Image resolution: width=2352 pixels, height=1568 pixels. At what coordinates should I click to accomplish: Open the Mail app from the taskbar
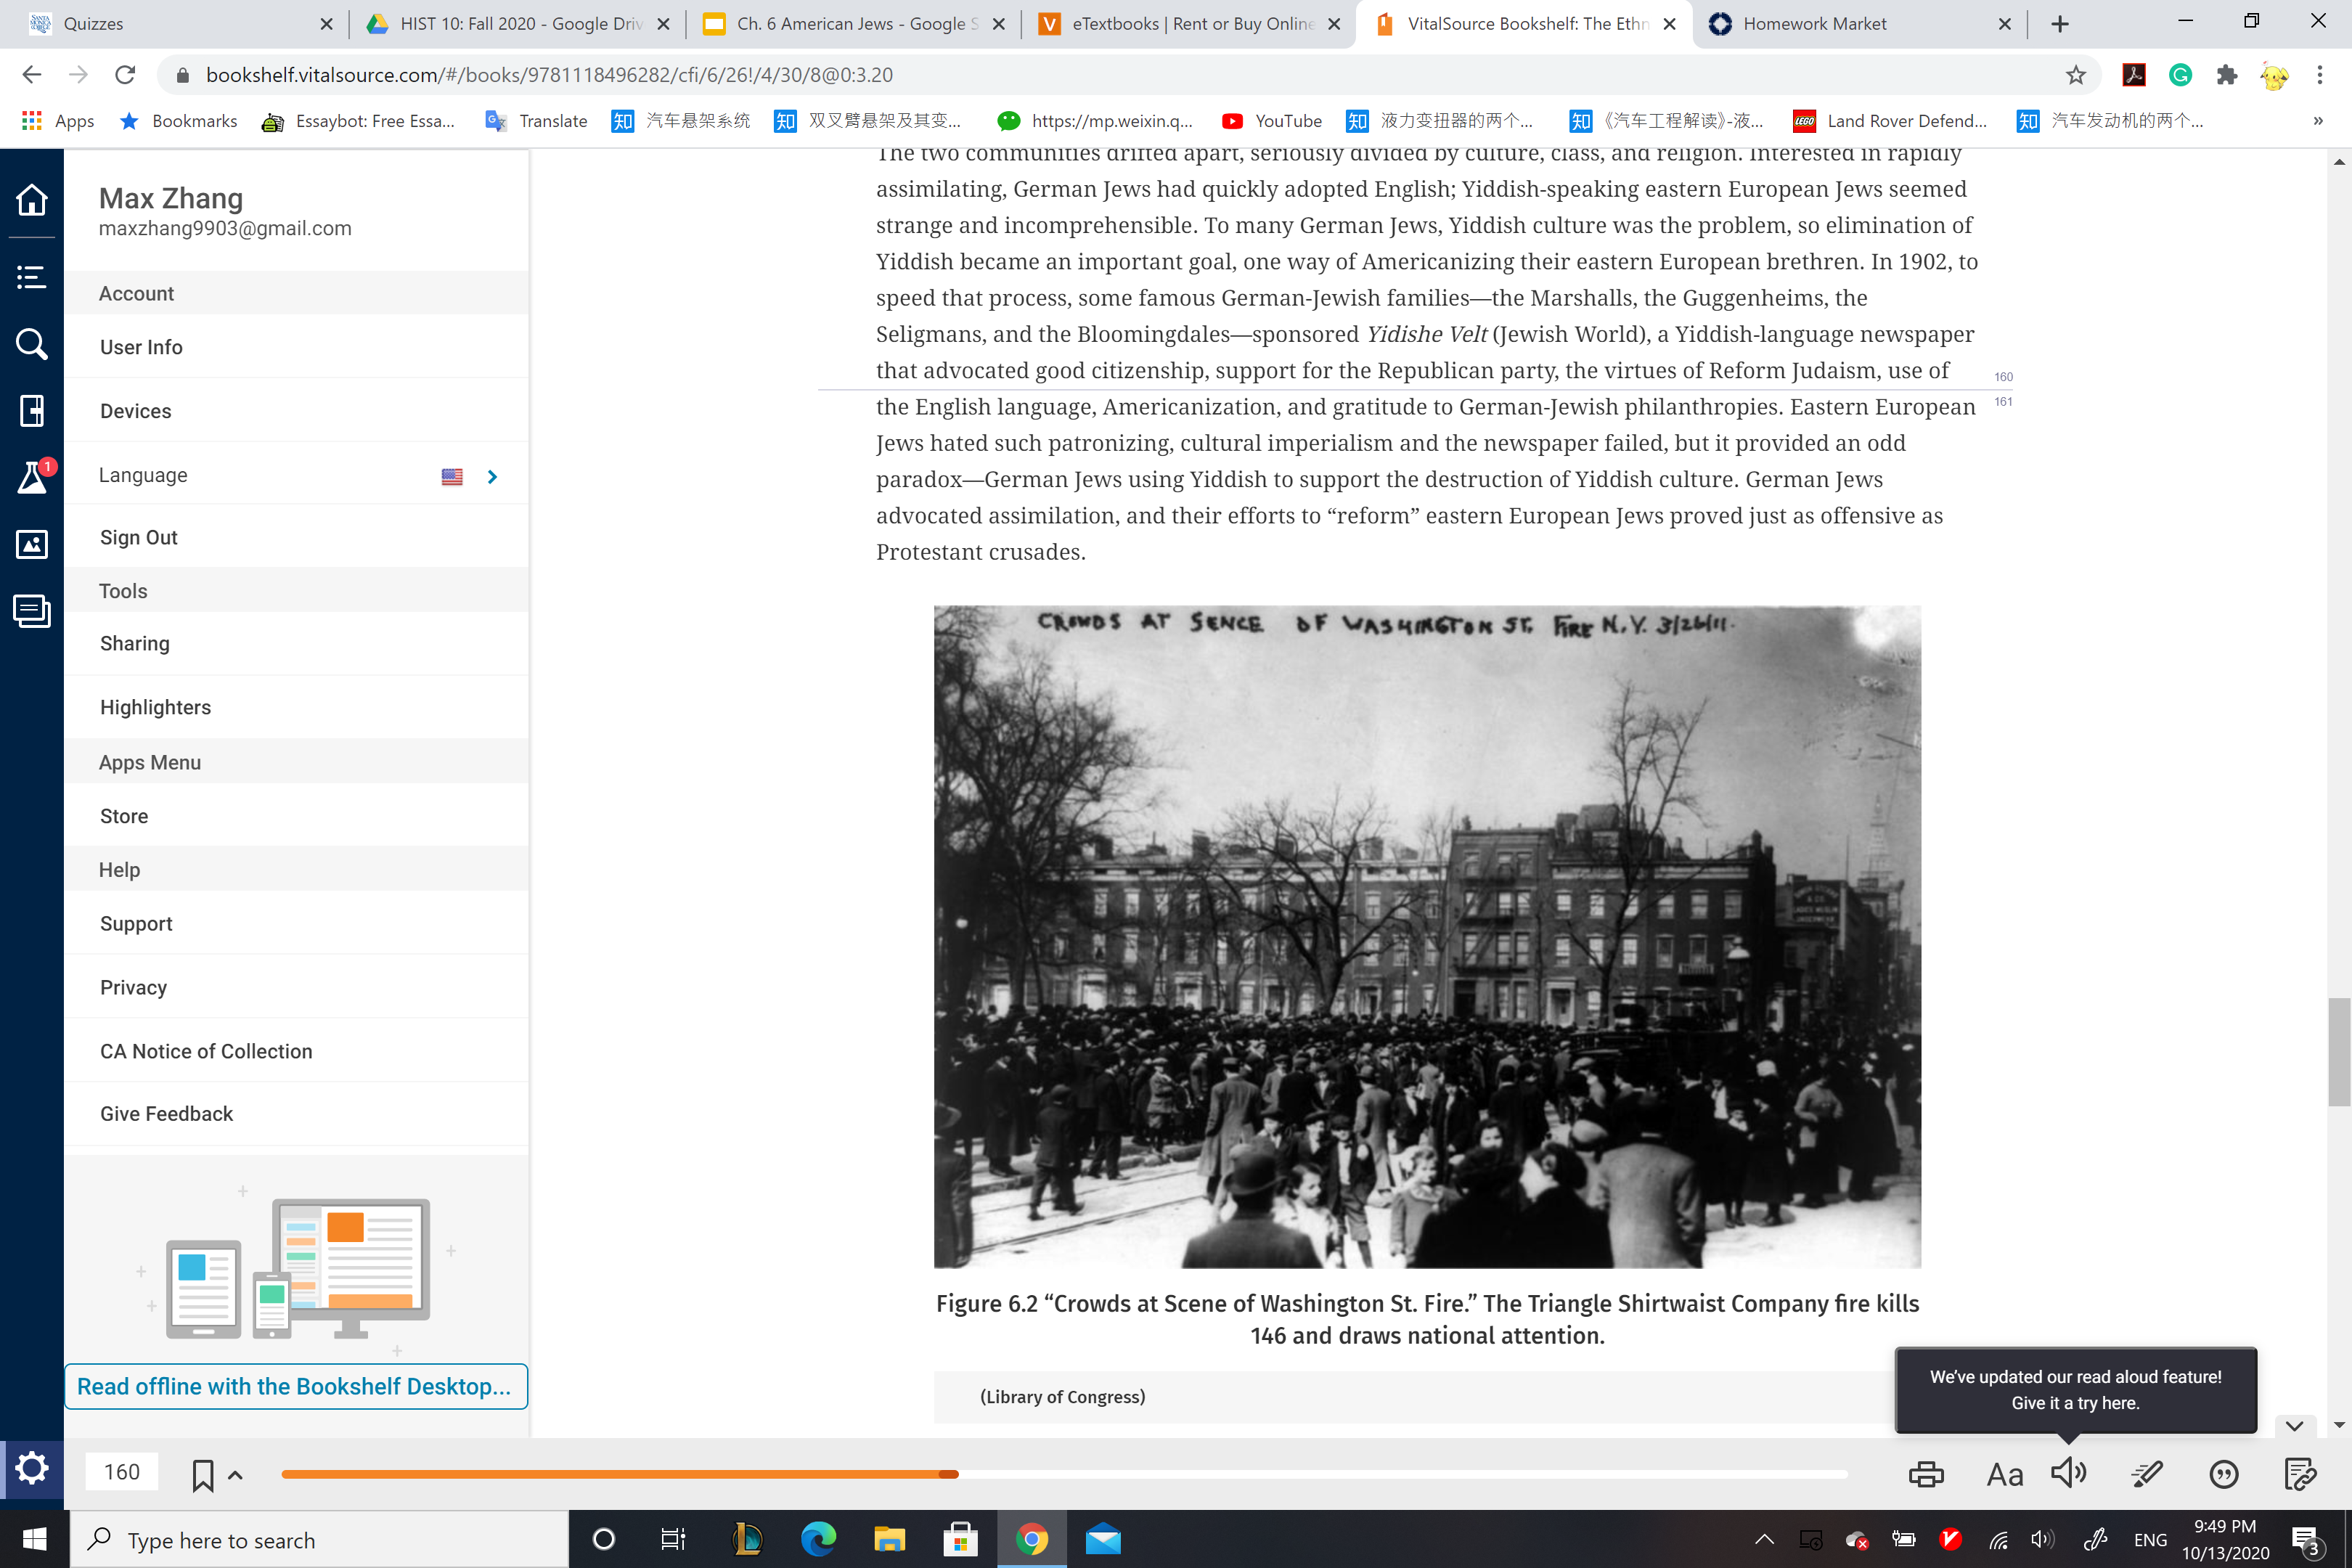[x=1103, y=1539]
